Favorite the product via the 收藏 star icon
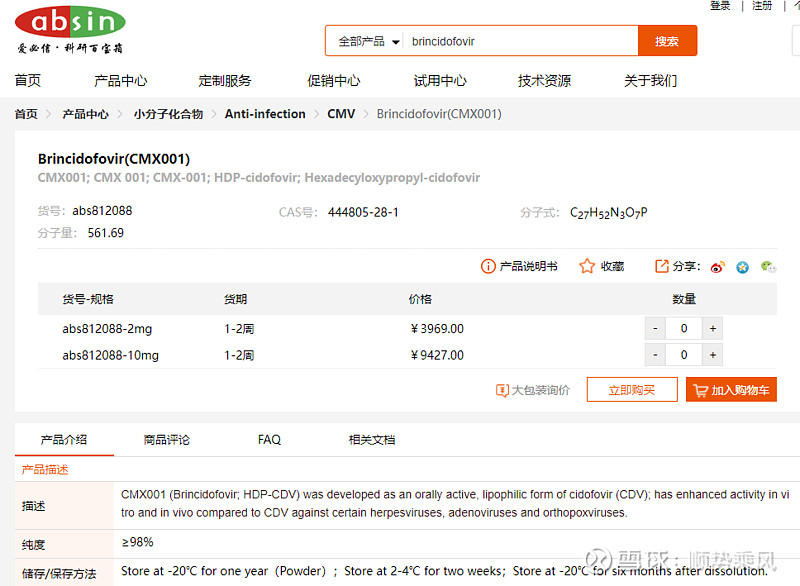 coord(587,266)
